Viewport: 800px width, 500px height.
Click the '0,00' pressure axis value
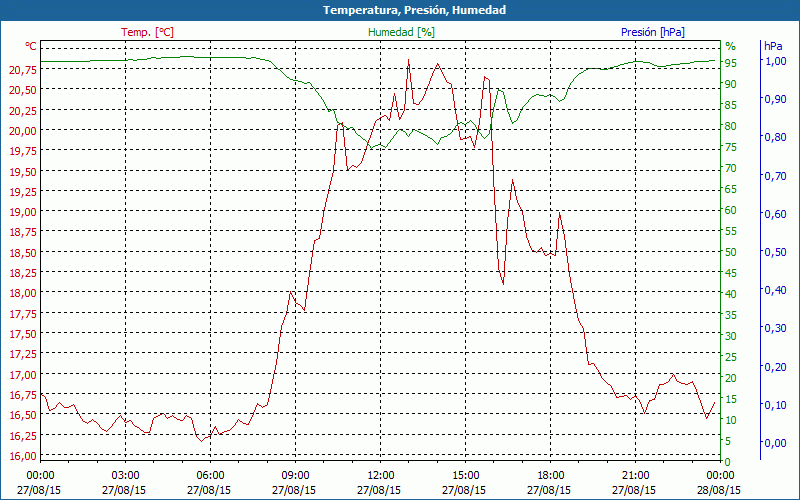774,443
